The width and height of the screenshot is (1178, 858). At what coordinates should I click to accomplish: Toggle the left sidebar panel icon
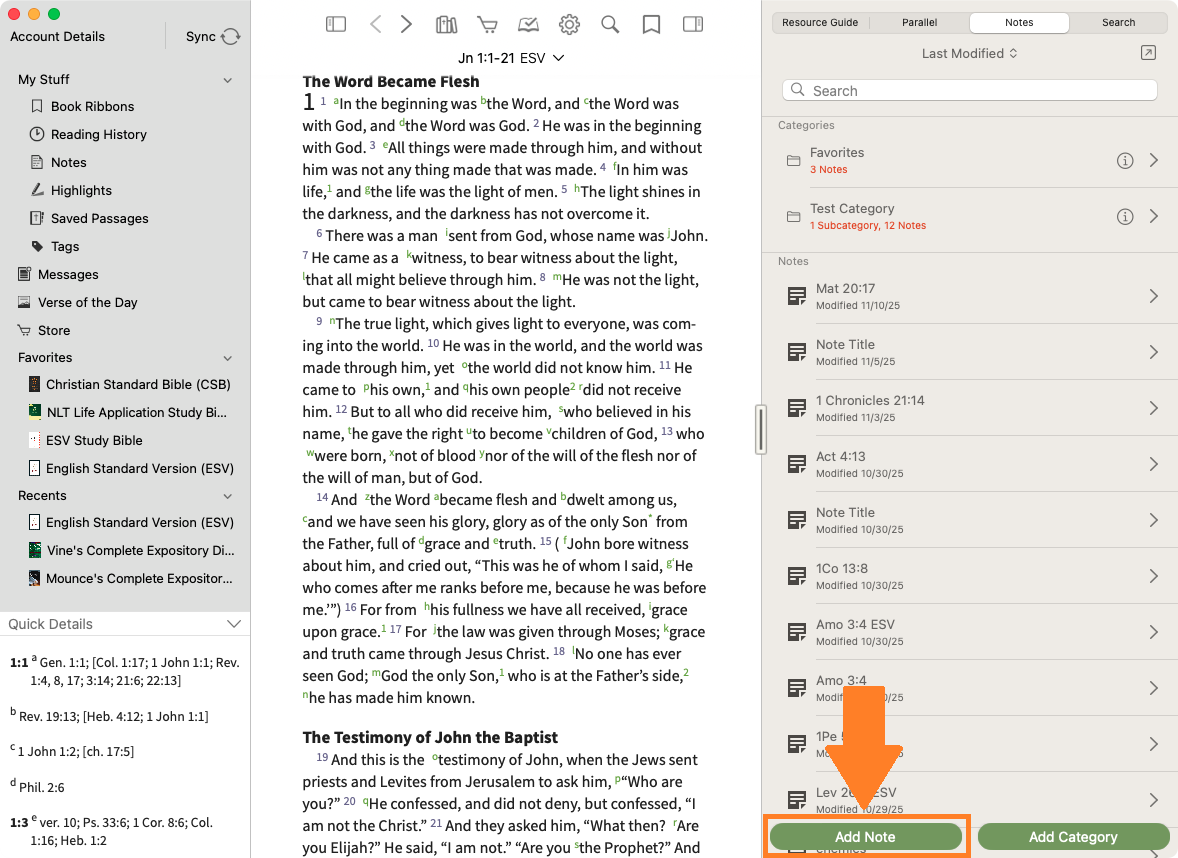[x=336, y=24]
